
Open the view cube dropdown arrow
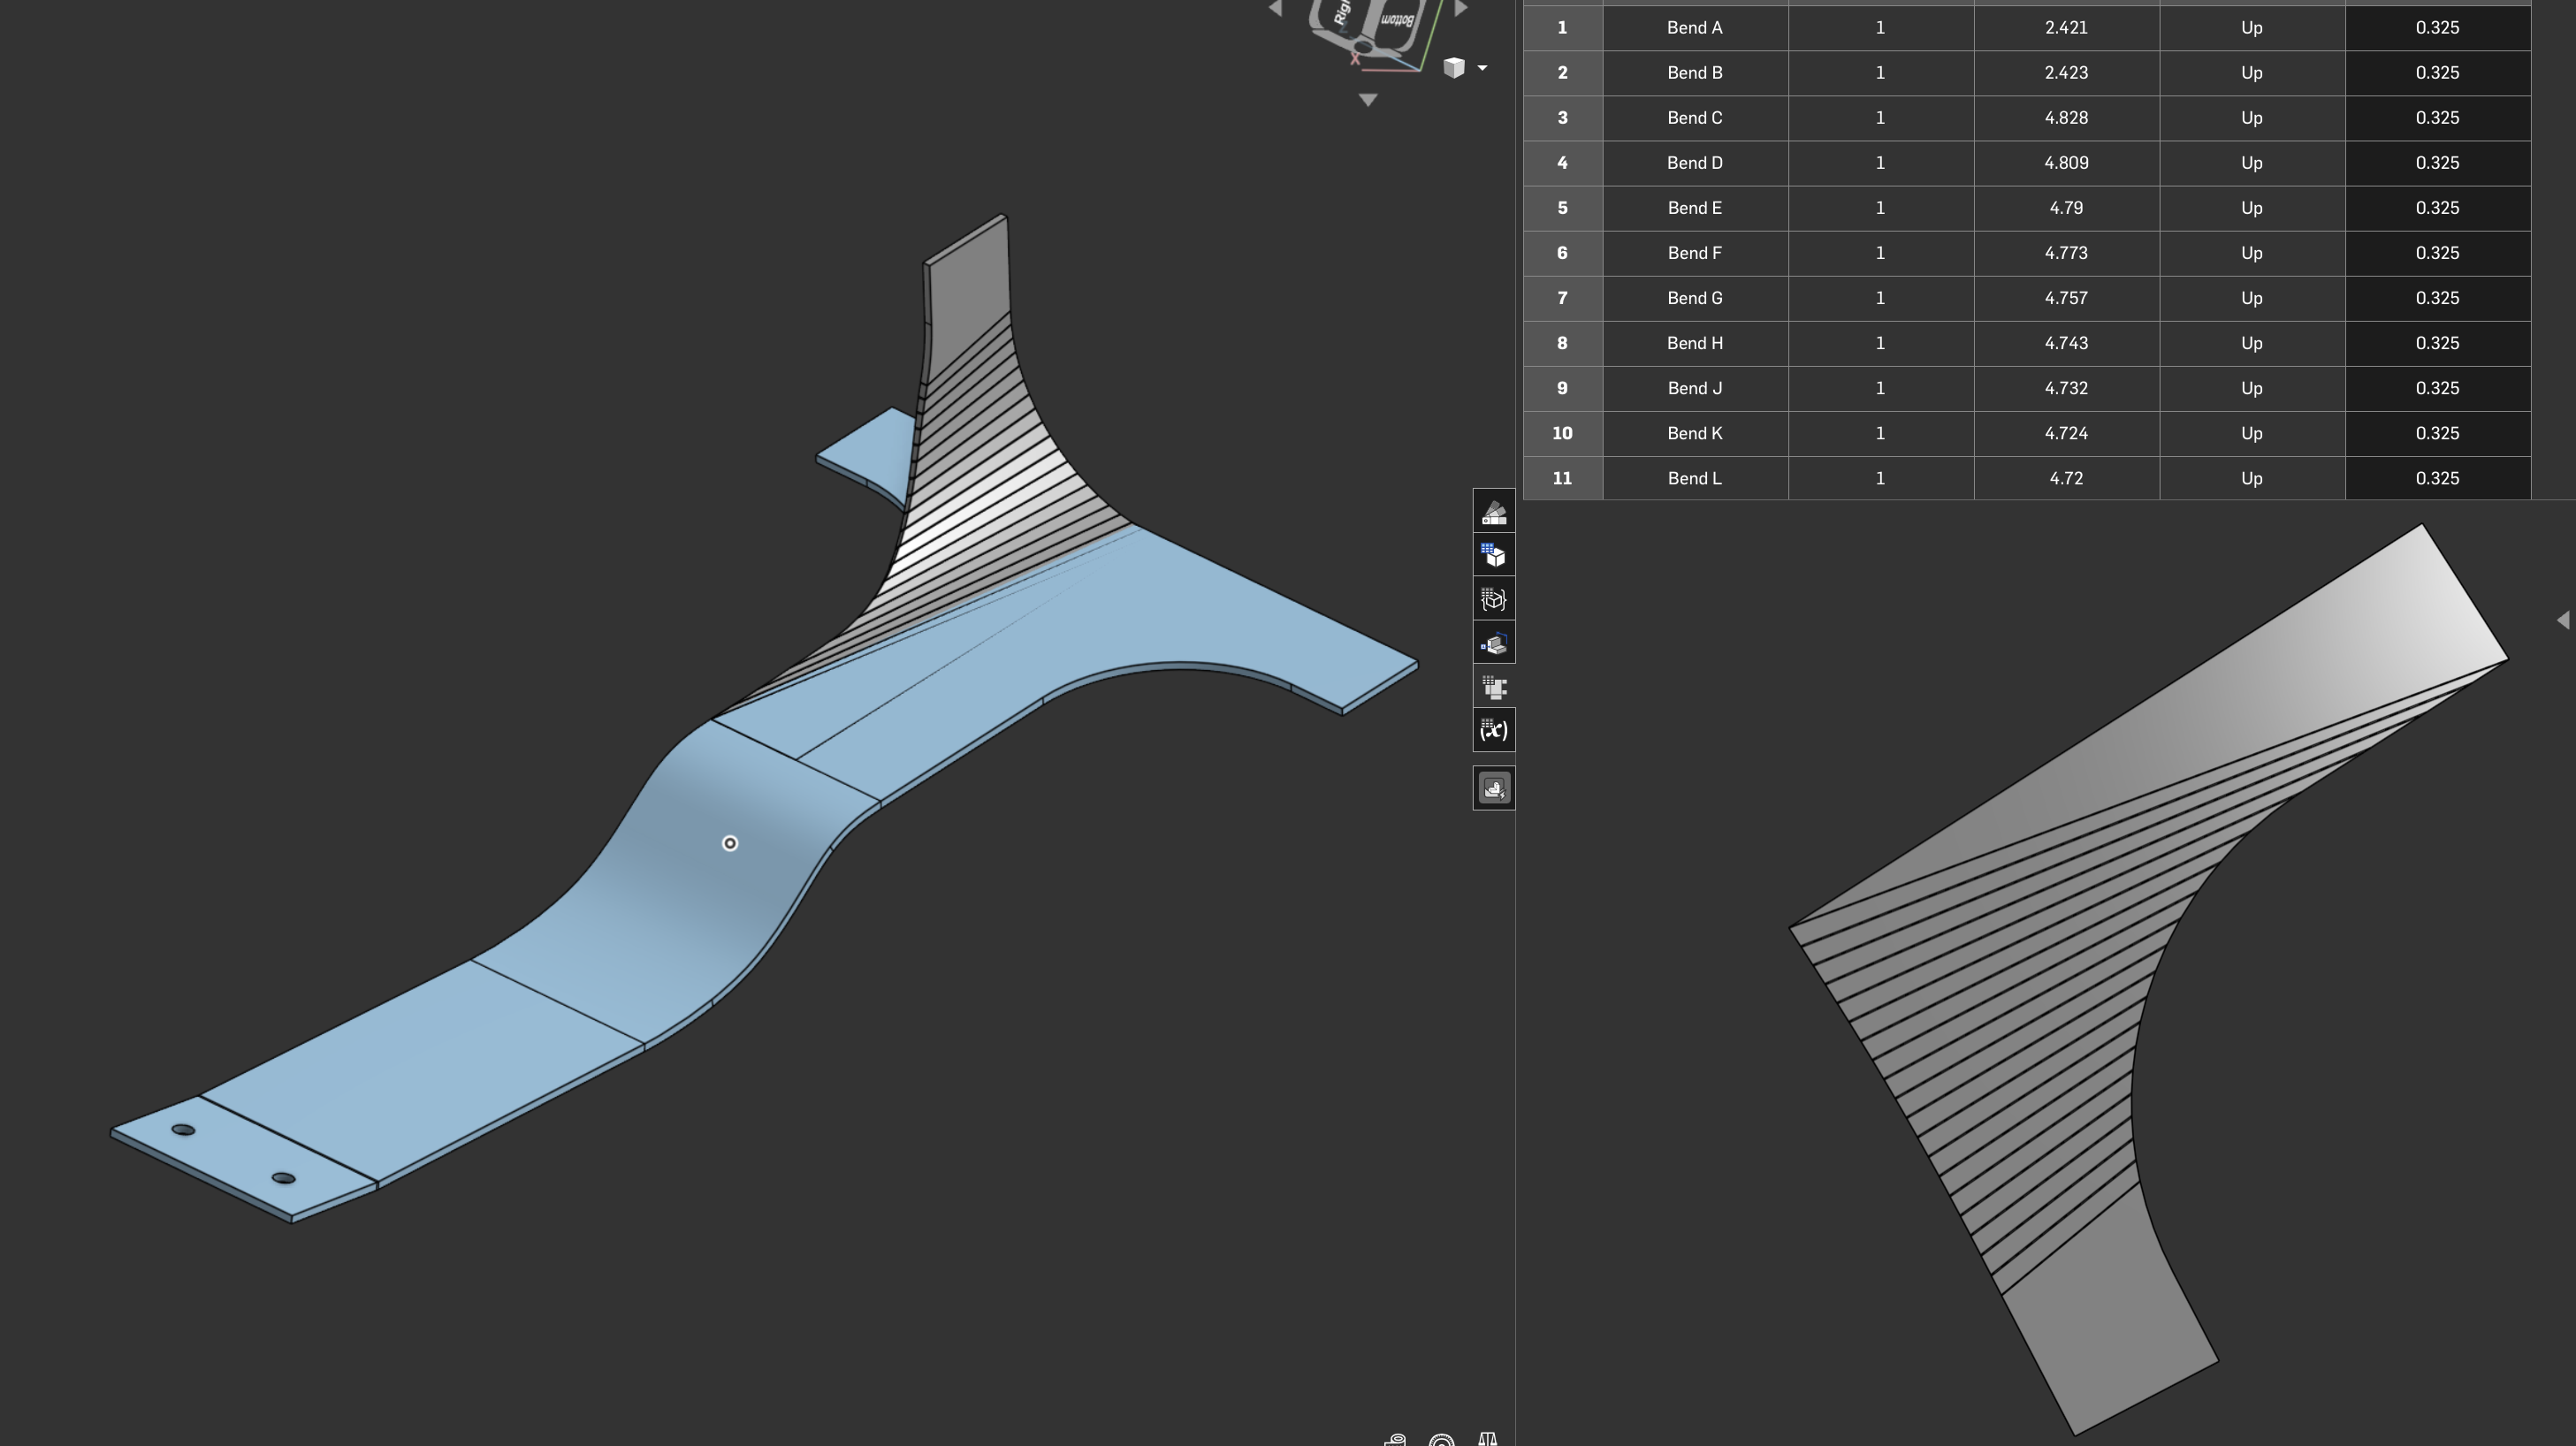point(1482,68)
